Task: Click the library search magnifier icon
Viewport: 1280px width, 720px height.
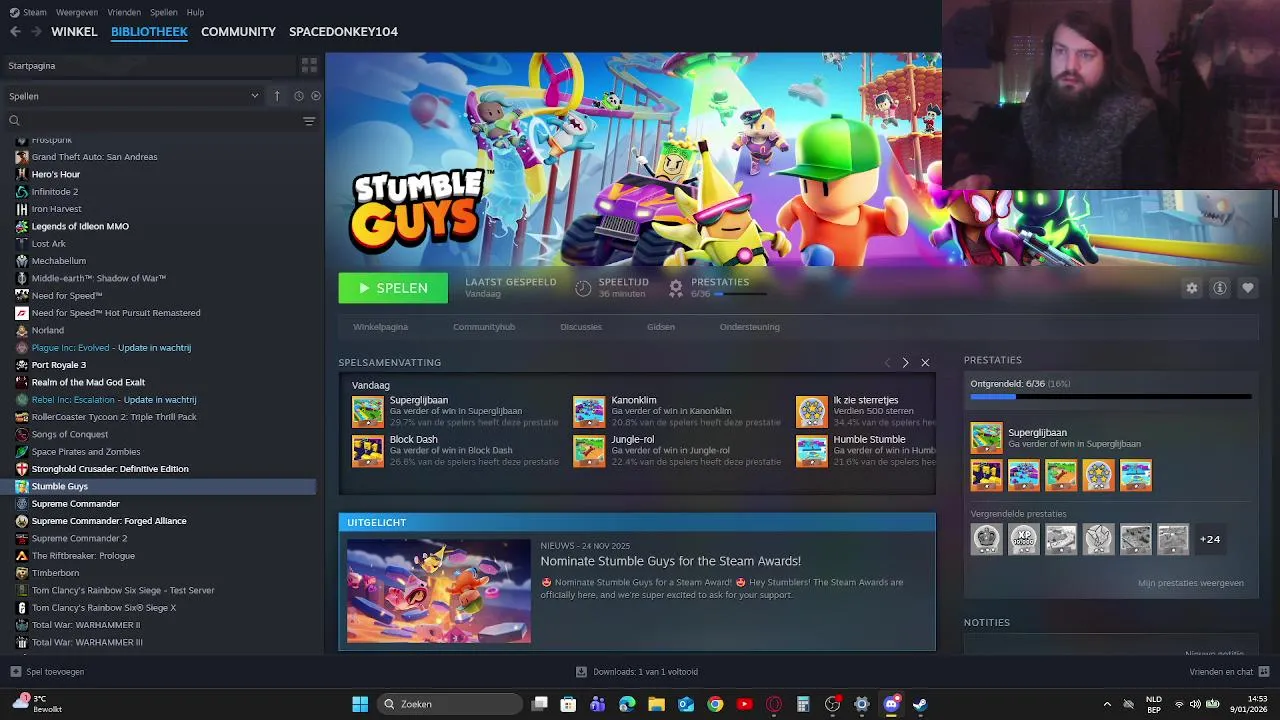Action: click(14, 121)
